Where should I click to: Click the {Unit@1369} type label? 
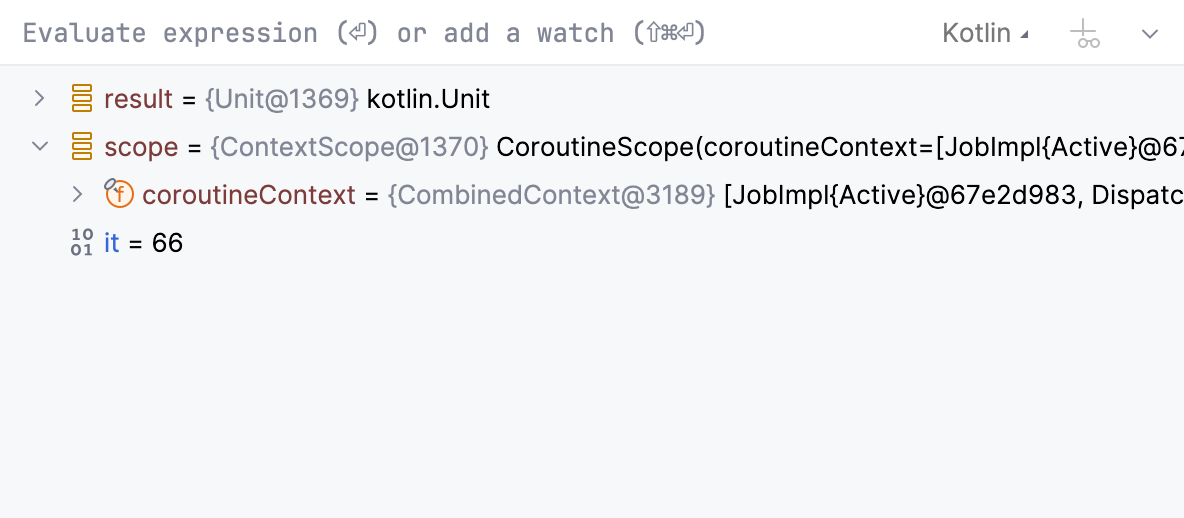[x=282, y=99]
